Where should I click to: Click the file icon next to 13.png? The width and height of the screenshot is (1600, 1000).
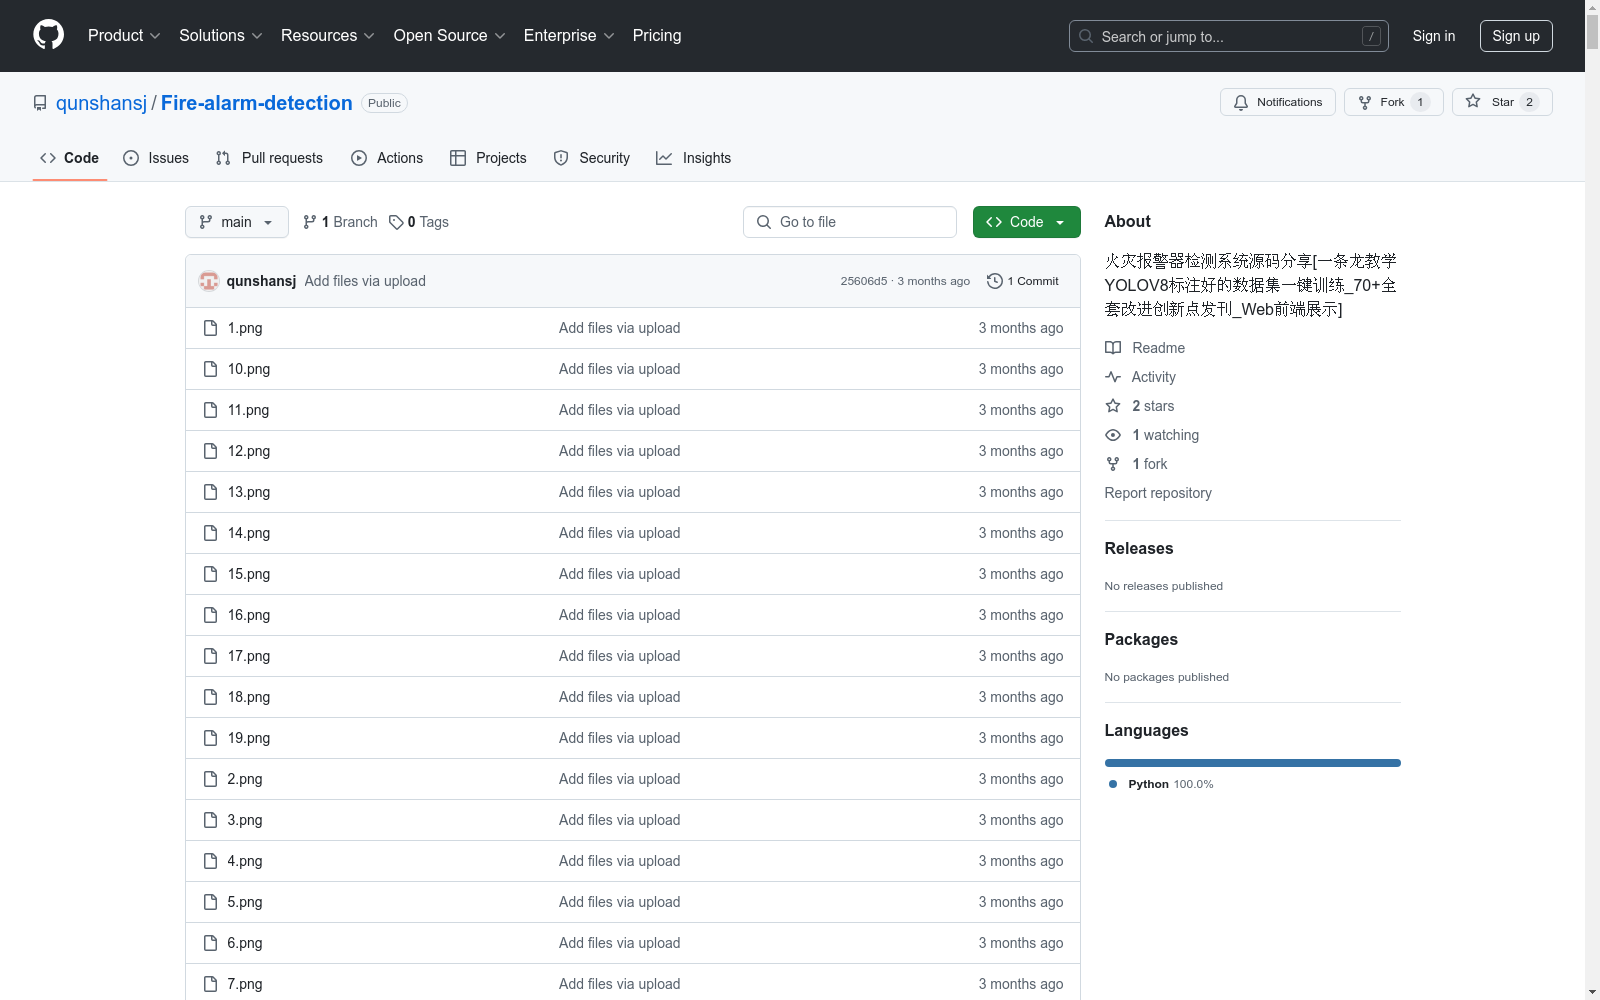210,492
